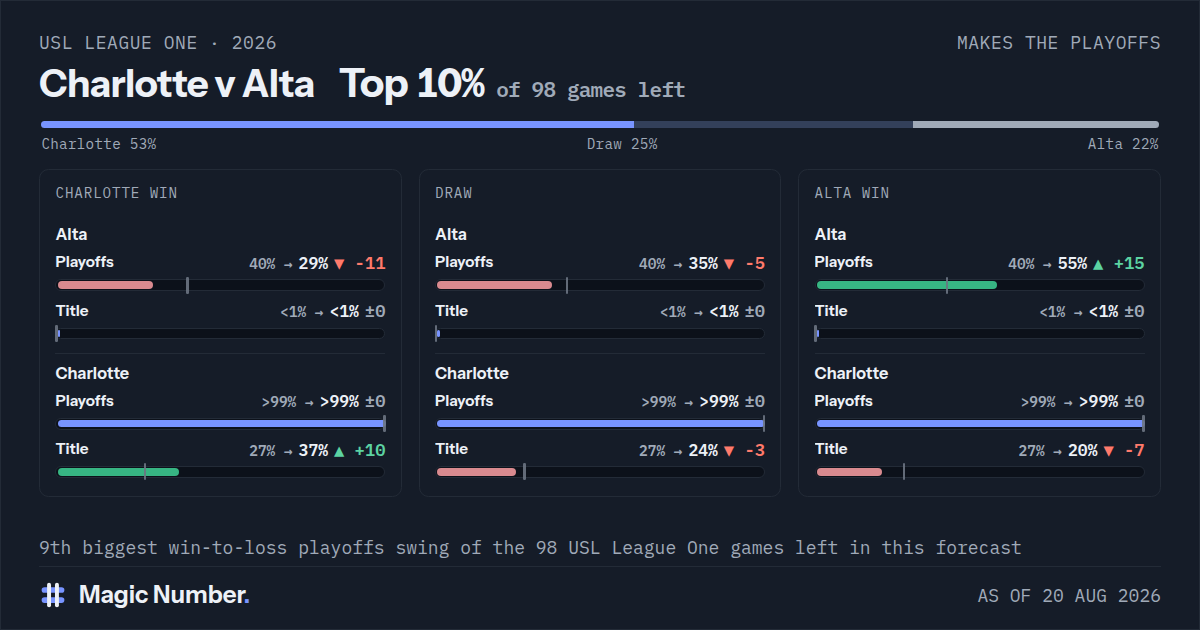Click the 9th biggest swing footnote text
The height and width of the screenshot is (630, 1200).
pos(530,548)
